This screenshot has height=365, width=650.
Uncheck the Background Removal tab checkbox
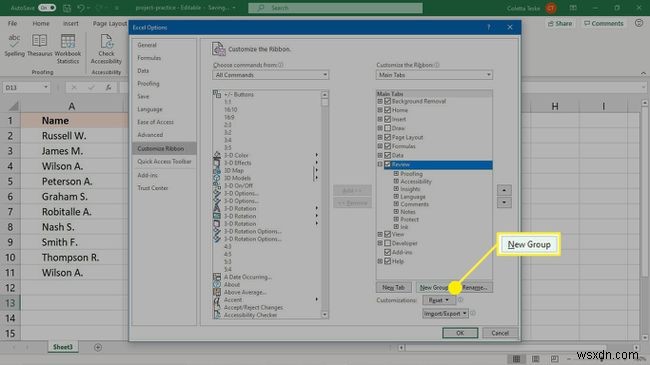pyautogui.click(x=388, y=101)
